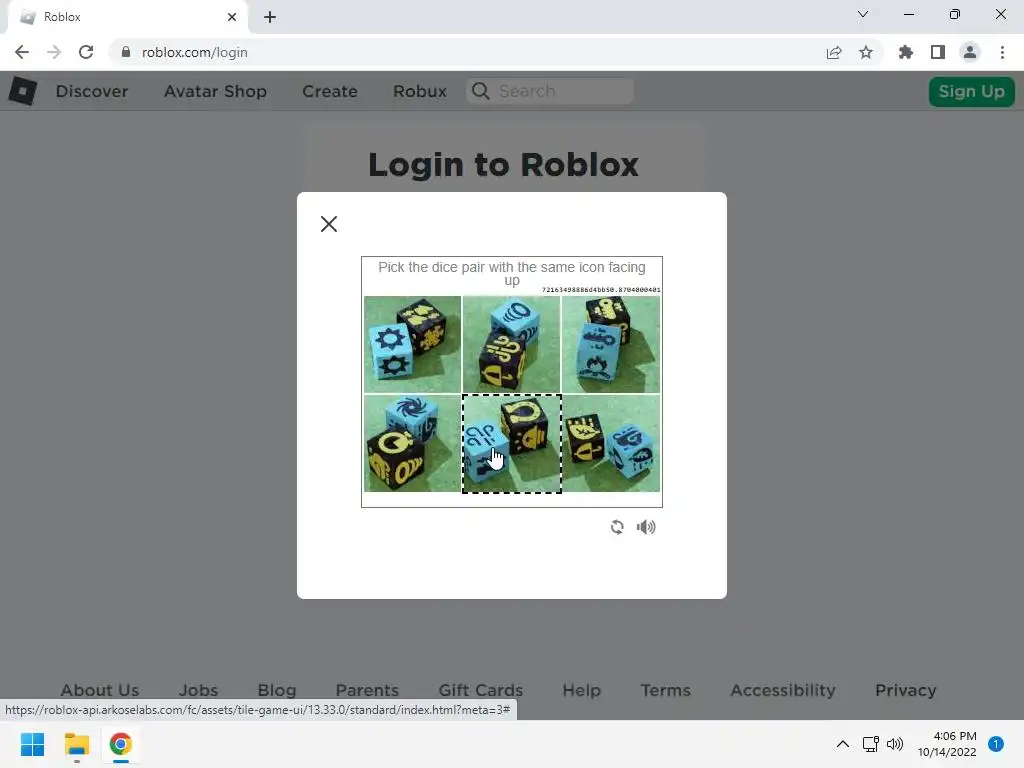Open the Extensions puzzle icon

(x=906, y=52)
